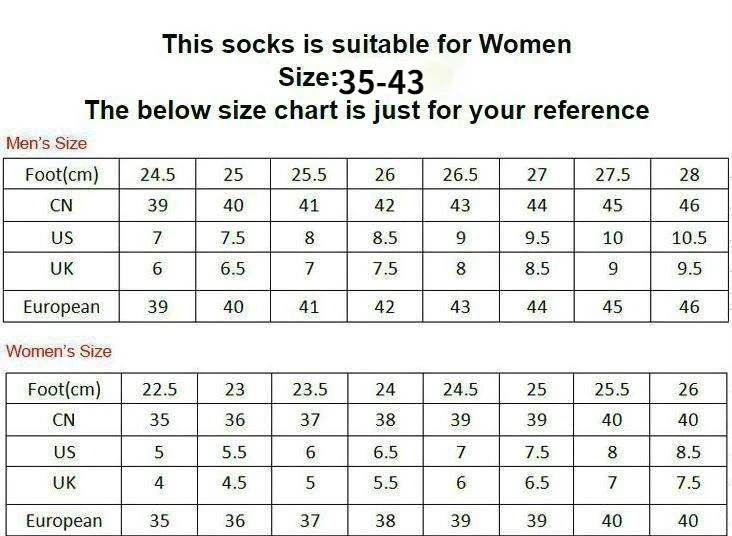Click the "suitable for Women" title line
Image resolution: width=732 pixels, height=536 pixels.
pyautogui.click(x=366, y=44)
